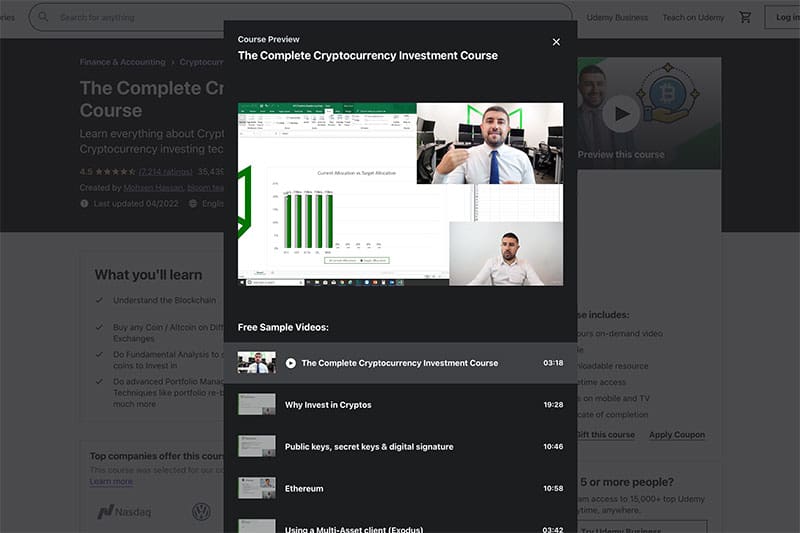Screen dimensions: 800x533
Task: Click the background Preview this course play button
Action: (x=621, y=114)
